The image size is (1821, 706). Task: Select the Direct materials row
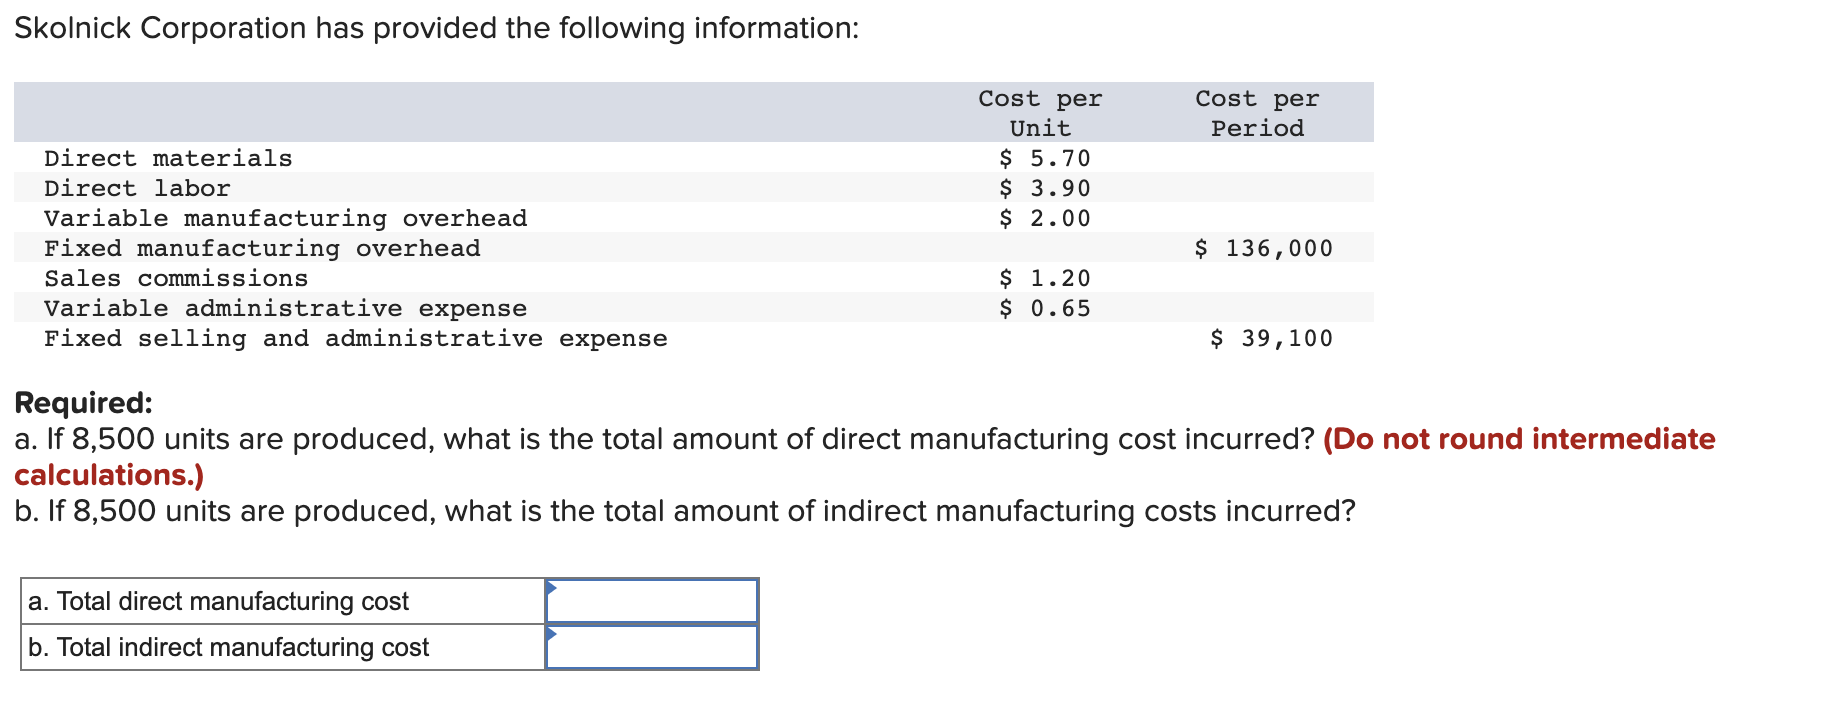(x=168, y=157)
